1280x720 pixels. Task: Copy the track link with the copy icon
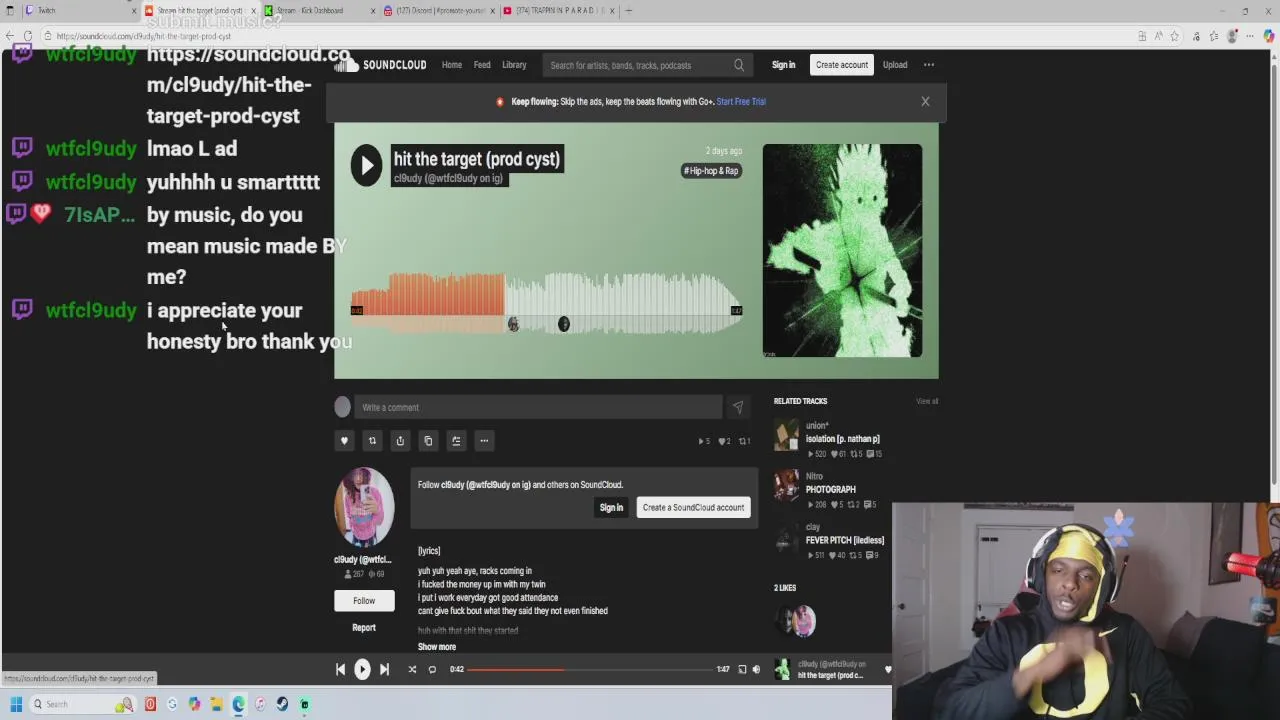point(428,441)
